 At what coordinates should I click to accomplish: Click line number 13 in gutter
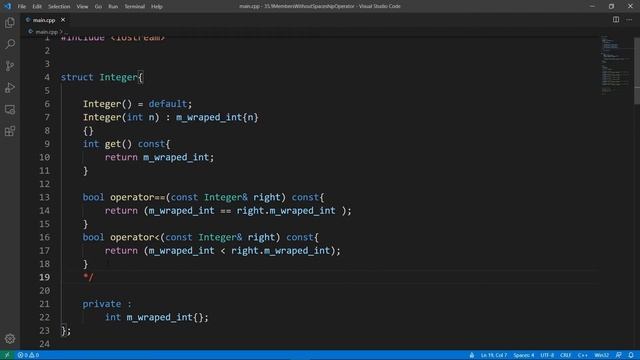coord(44,197)
